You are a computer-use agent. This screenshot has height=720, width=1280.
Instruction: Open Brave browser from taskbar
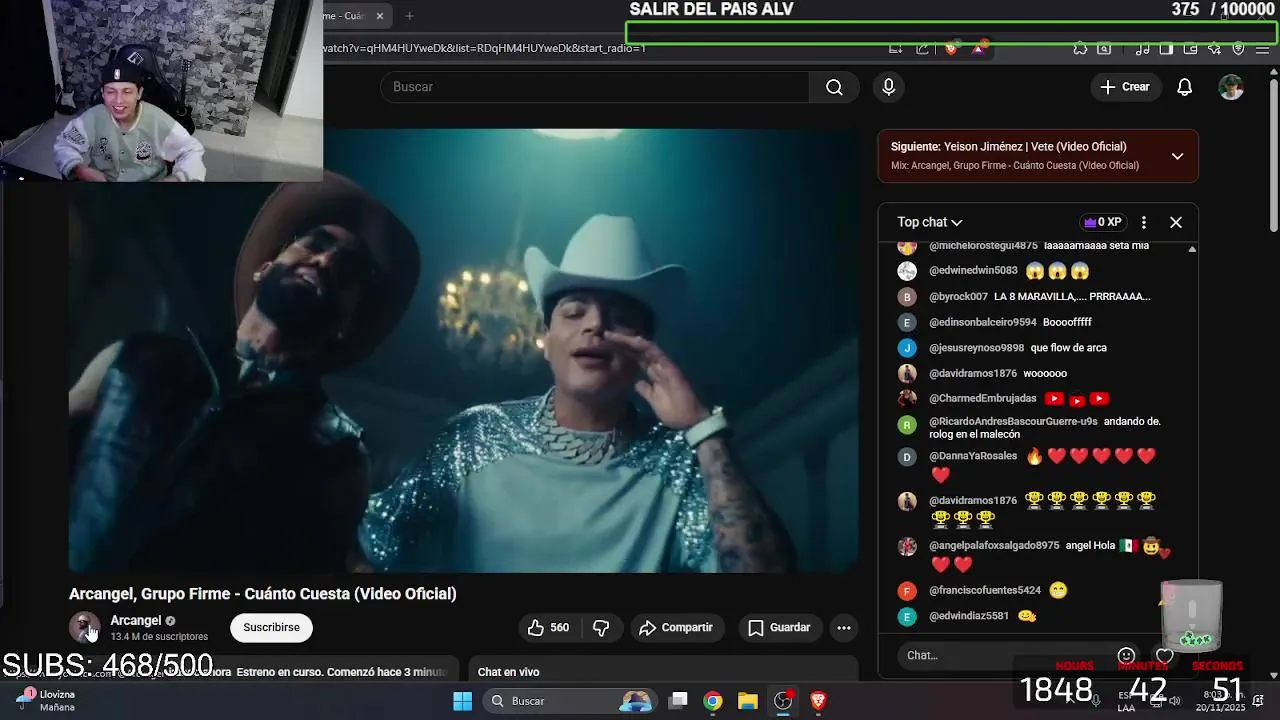click(818, 701)
